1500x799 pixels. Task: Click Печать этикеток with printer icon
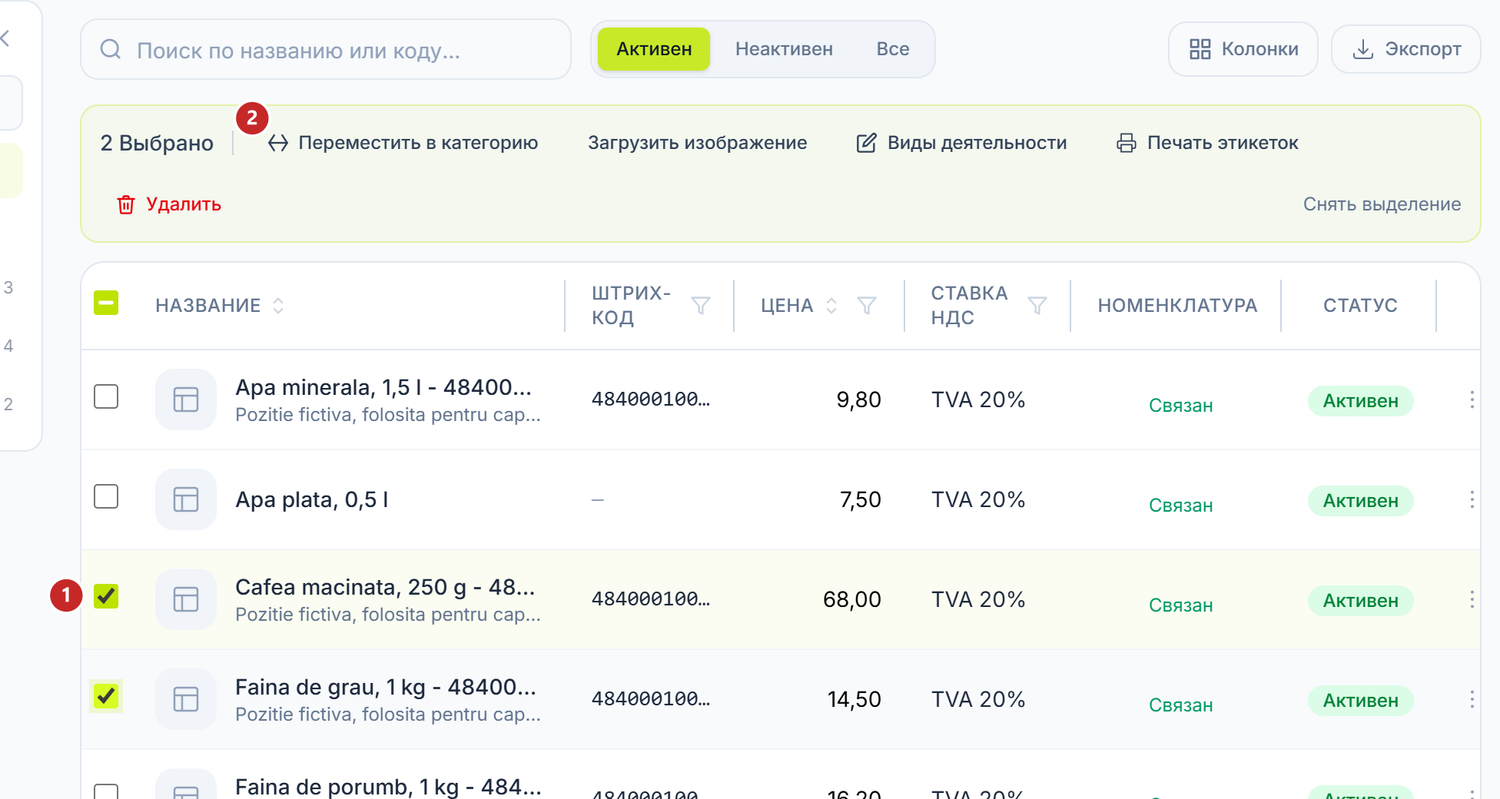tap(1207, 143)
